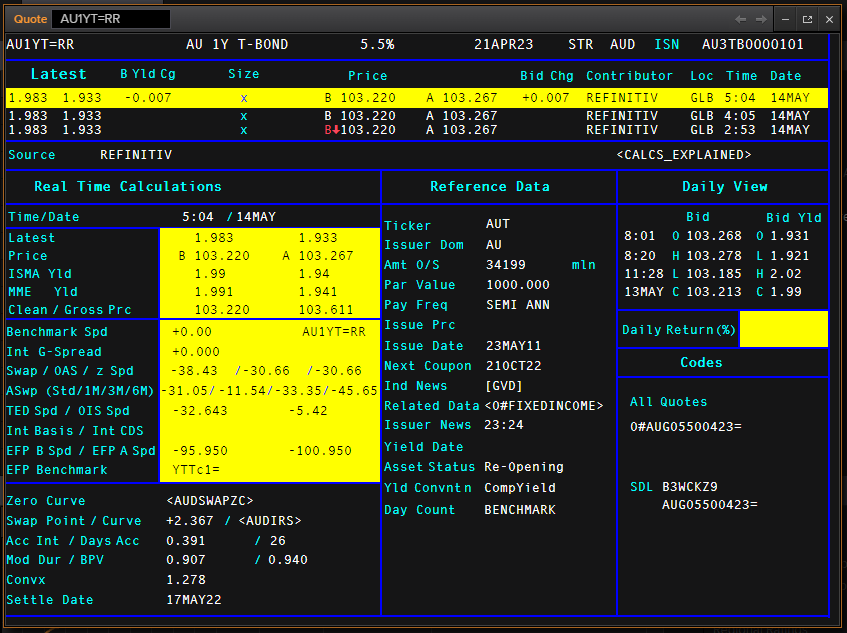Open the 0#FIXEDINCOME related data link
The height and width of the screenshot is (633, 847).
point(544,406)
